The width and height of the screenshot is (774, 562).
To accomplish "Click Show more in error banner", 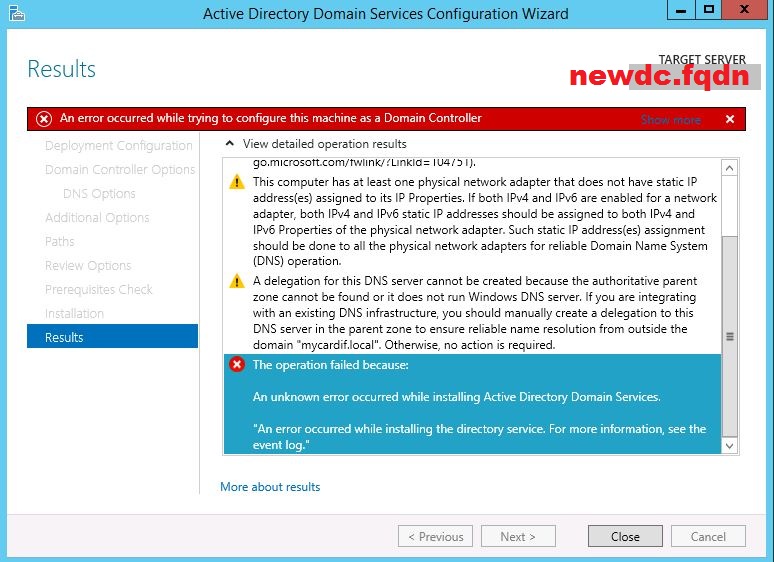I will point(670,120).
